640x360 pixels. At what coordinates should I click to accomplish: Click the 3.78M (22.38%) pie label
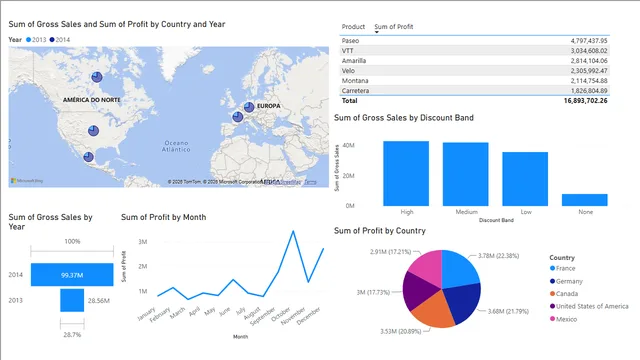(x=498, y=256)
